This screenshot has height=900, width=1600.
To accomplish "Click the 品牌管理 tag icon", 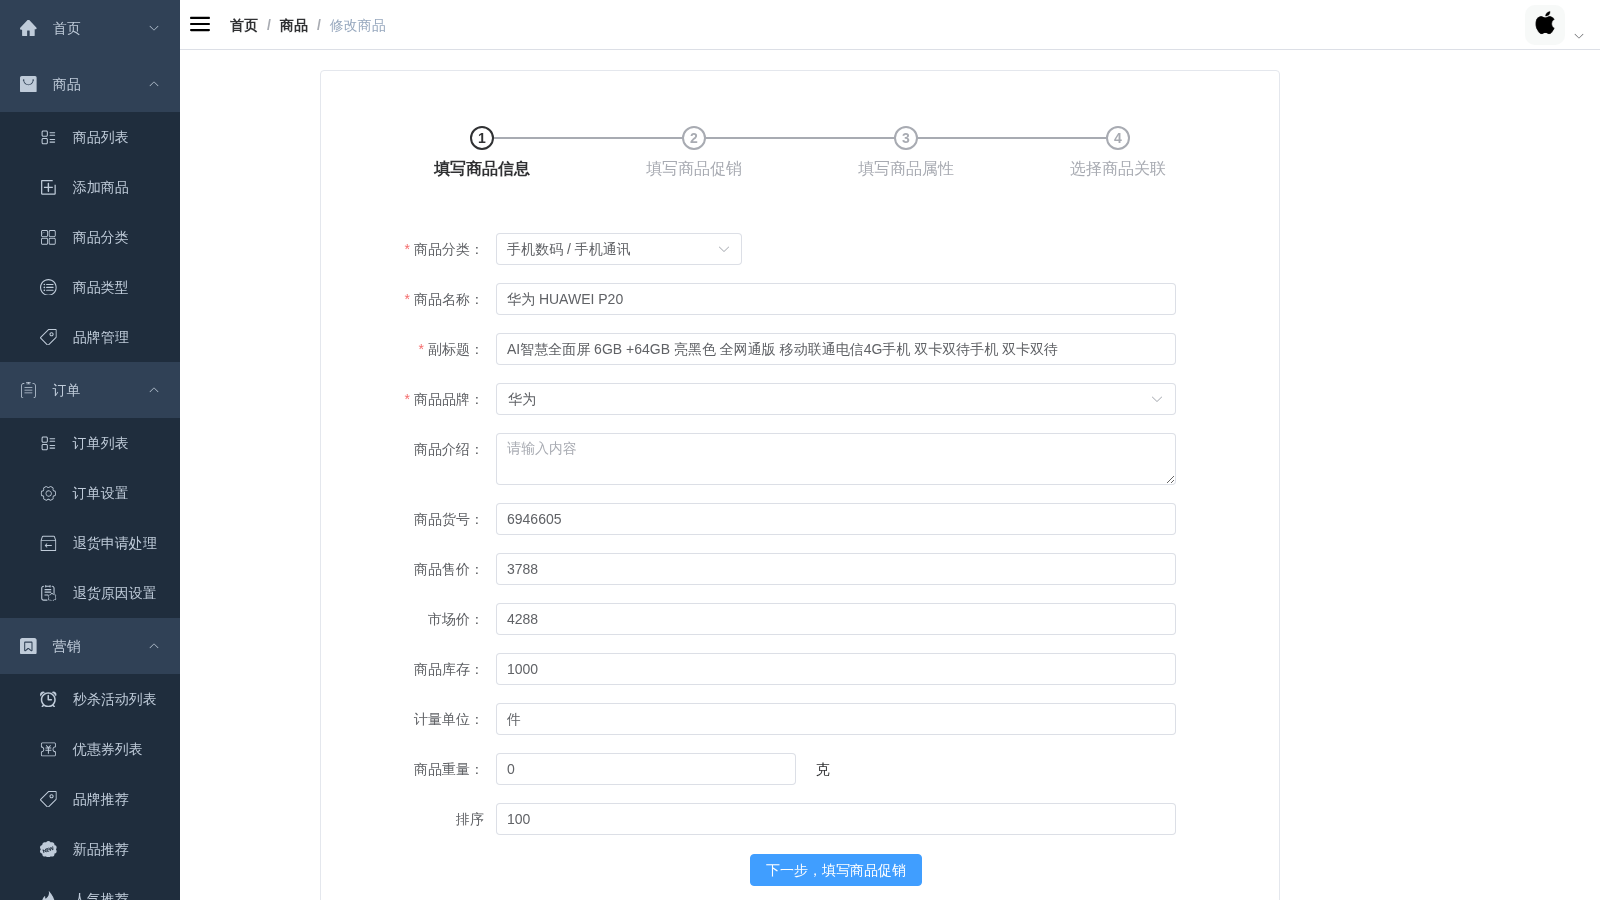I will [x=48, y=337].
